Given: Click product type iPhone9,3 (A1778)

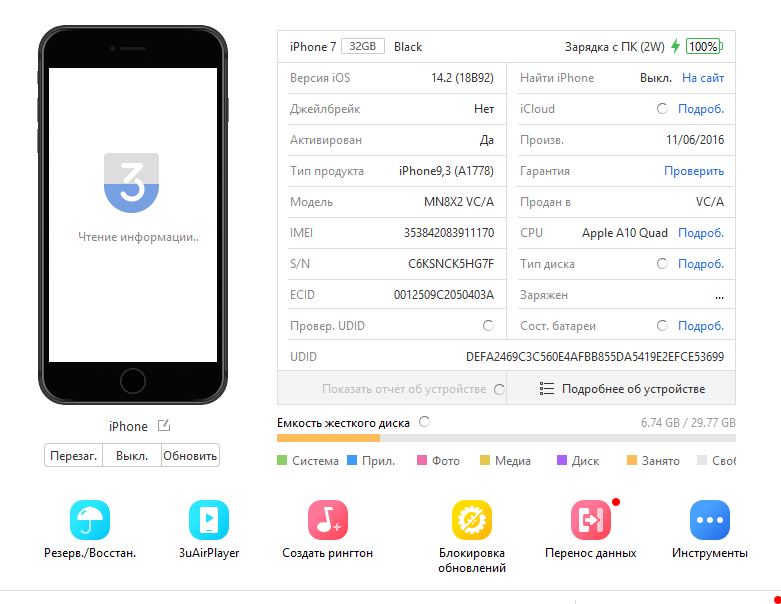Looking at the screenshot, I should (x=446, y=171).
